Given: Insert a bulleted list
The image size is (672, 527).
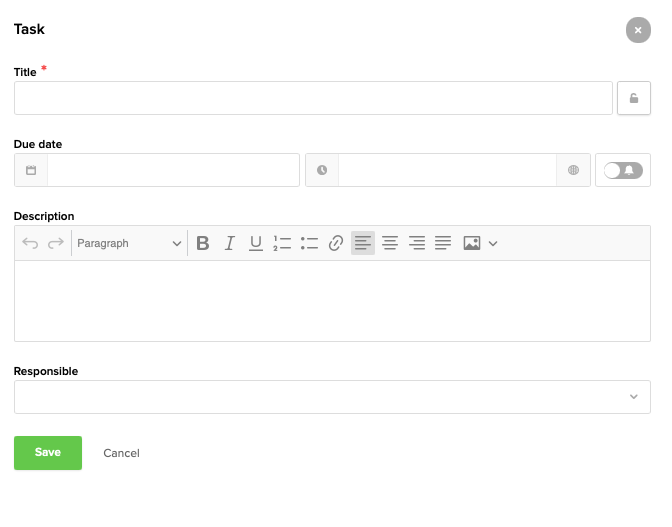Looking at the screenshot, I should click(309, 243).
